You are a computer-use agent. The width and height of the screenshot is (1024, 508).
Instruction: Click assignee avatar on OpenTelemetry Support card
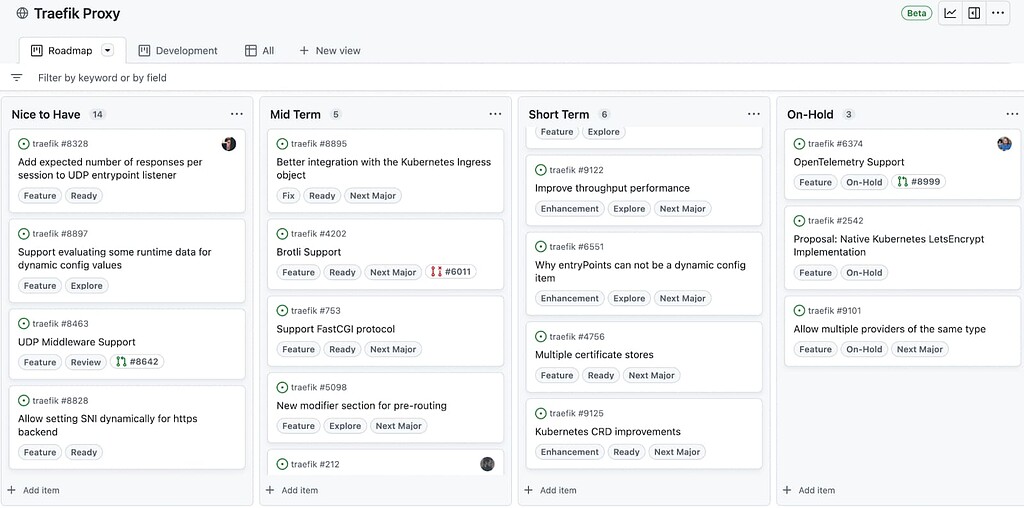(1004, 144)
